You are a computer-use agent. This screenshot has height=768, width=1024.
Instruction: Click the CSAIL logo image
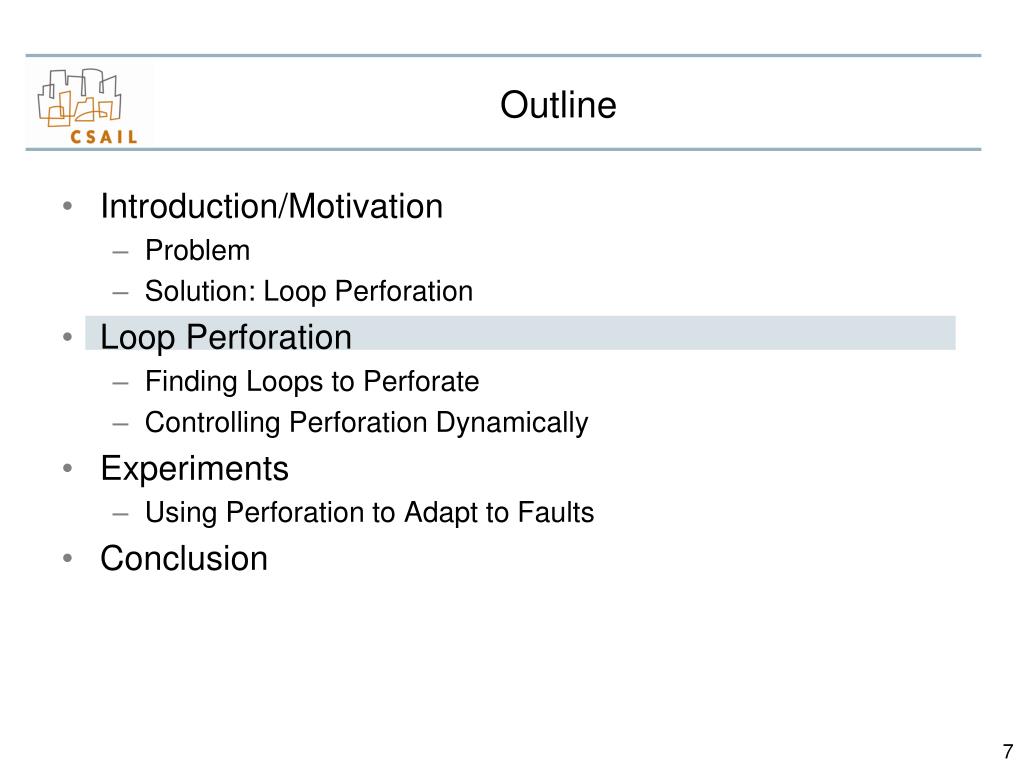pyautogui.click(x=88, y=105)
